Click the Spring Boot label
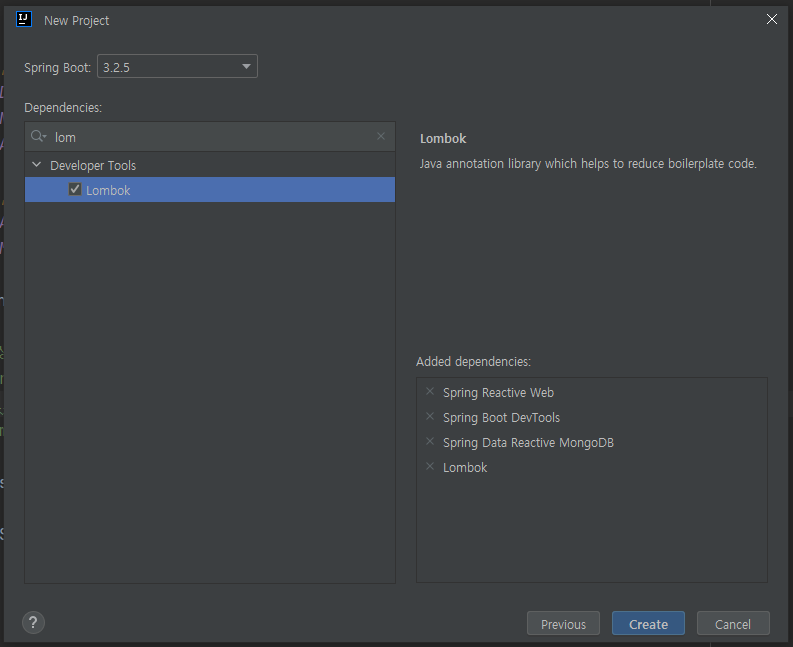Image resolution: width=793 pixels, height=647 pixels. pos(58,68)
